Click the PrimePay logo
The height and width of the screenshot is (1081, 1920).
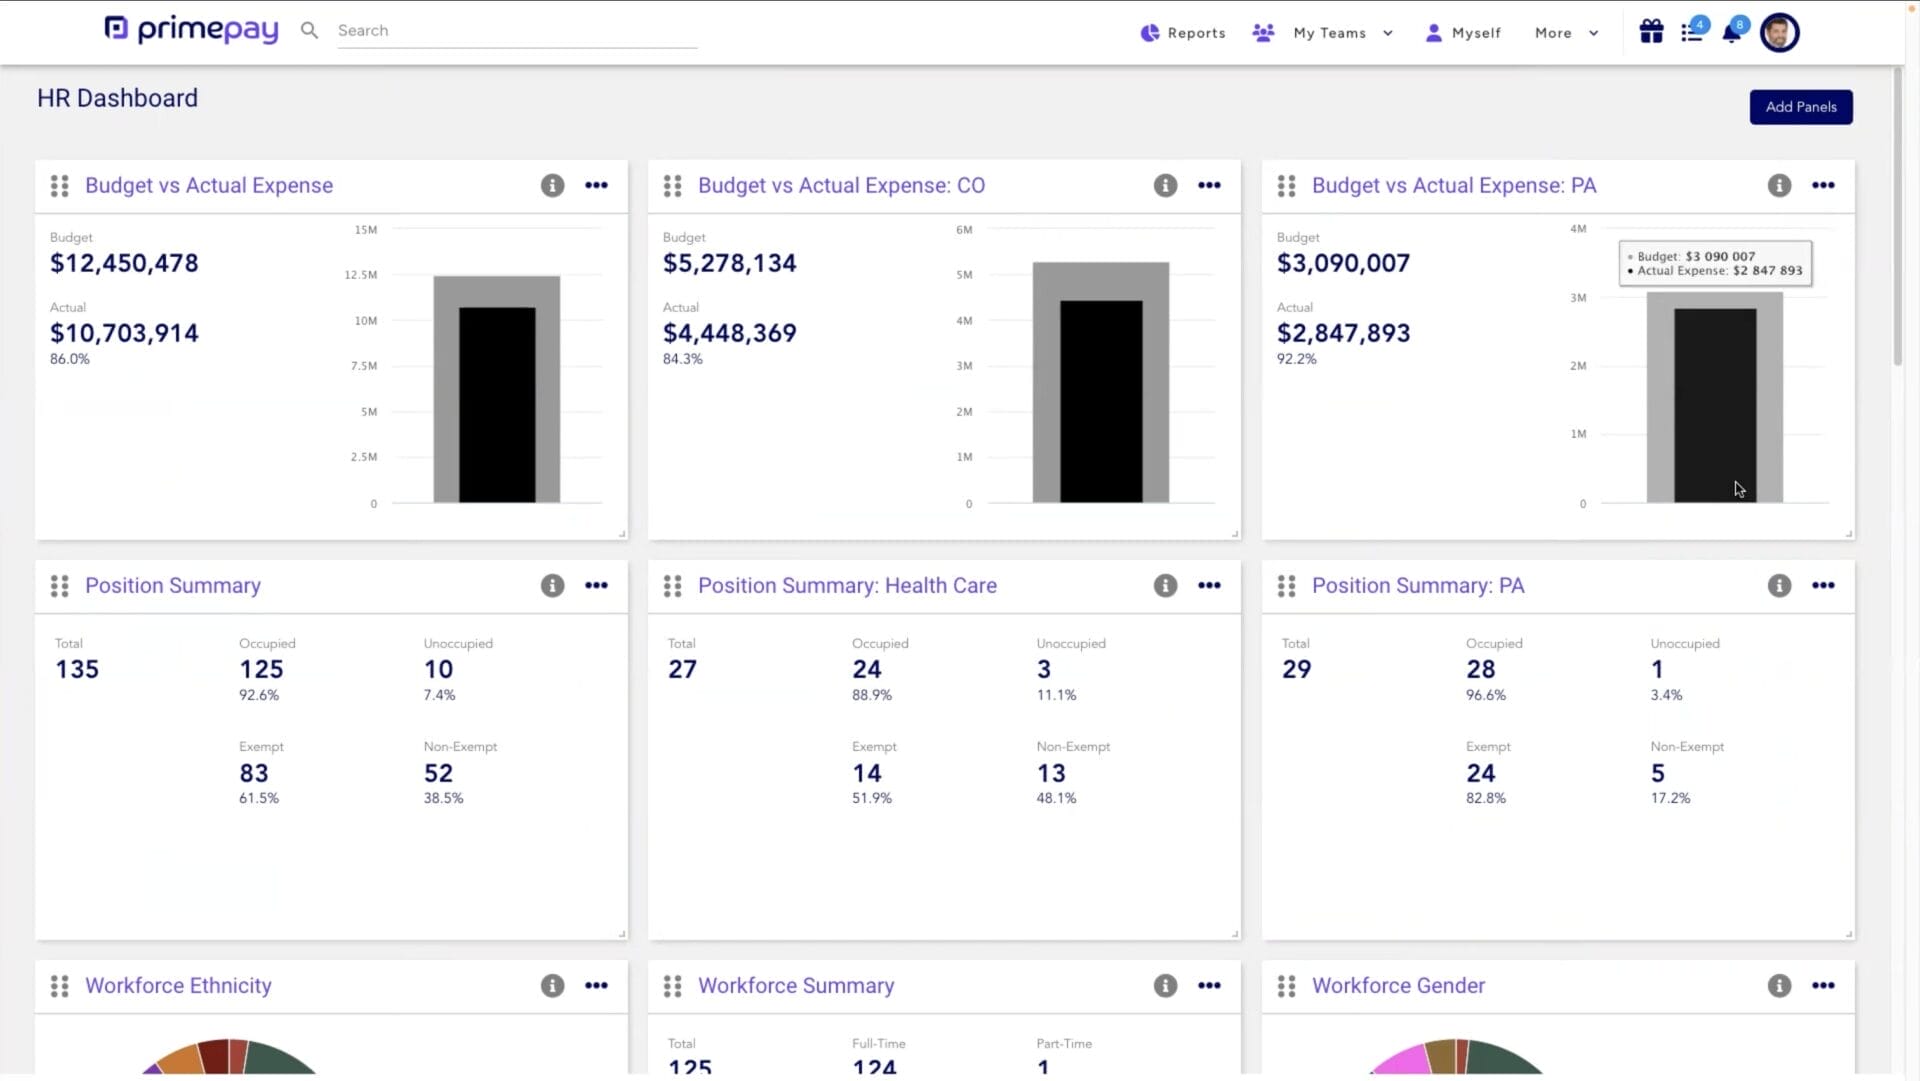click(191, 30)
